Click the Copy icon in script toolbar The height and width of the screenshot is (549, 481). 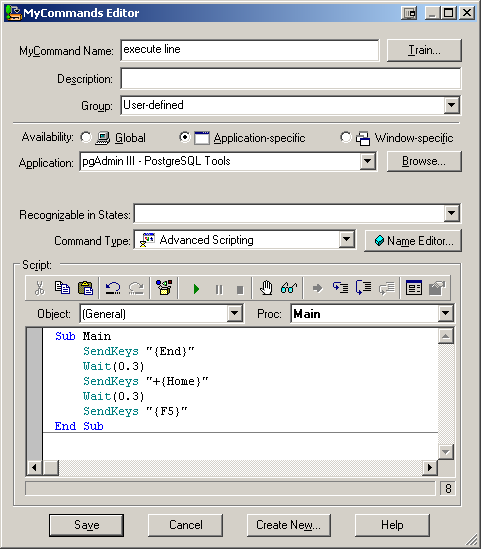tap(62, 288)
